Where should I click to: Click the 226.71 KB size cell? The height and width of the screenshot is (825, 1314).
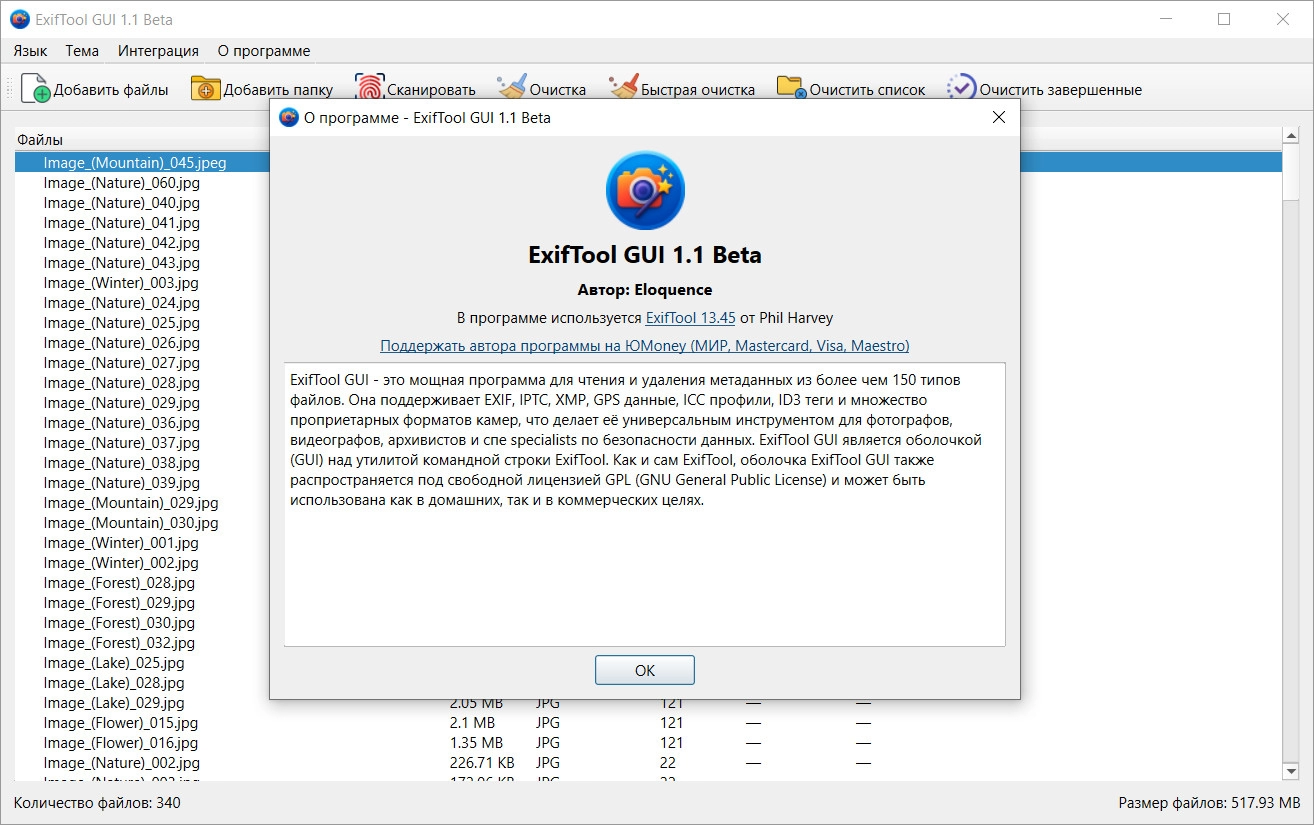(x=483, y=763)
